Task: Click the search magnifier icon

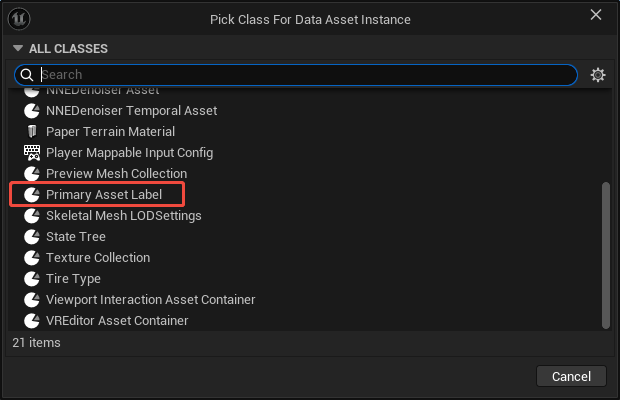Action: pyautogui.click(x=28, y=75)
